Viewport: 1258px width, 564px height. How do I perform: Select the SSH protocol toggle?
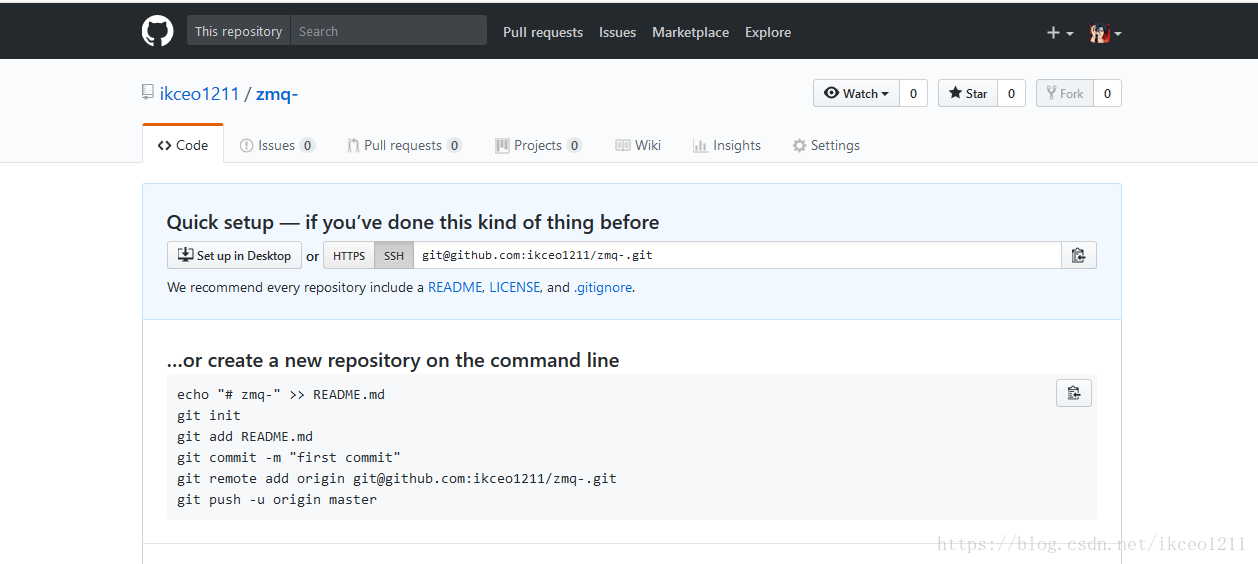[394, 256]
